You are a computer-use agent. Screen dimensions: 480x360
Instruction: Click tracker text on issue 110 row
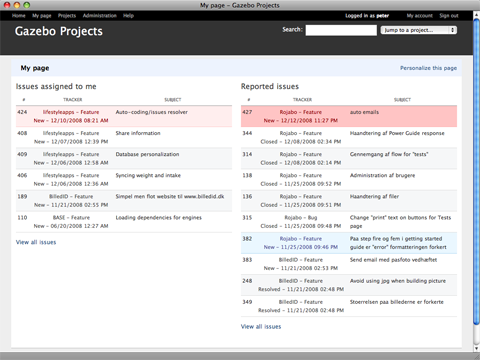[71, 217]
